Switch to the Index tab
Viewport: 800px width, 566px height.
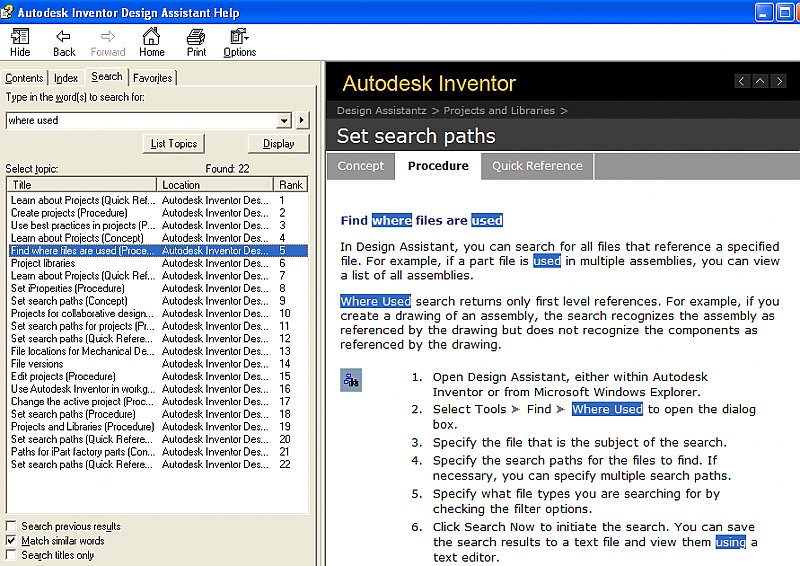coord(66,78)
